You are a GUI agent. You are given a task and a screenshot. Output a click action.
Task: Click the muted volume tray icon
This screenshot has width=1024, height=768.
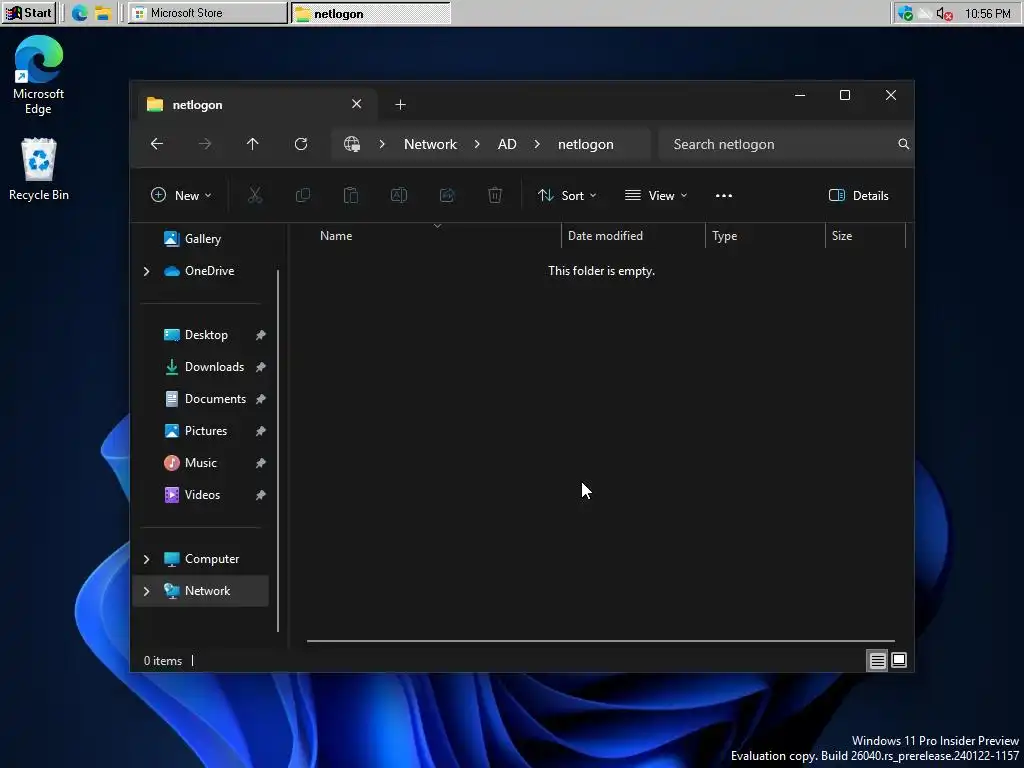tap(944, 13)
